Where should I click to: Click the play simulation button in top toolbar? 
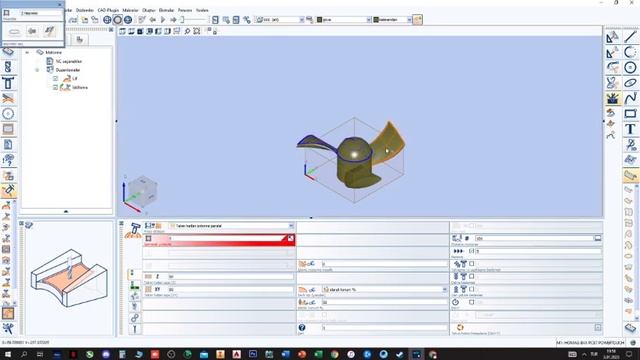pos(162,20)
